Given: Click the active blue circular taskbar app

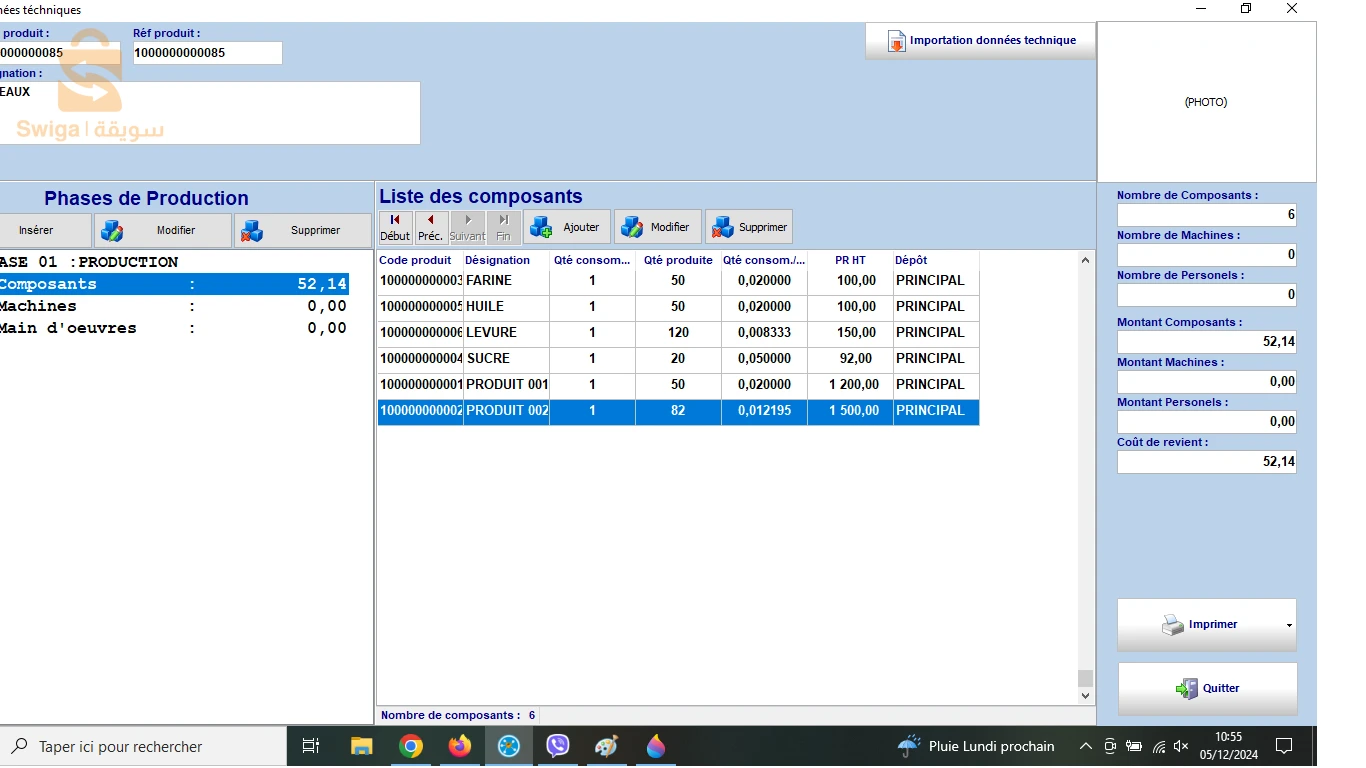Looking at the screenshot, I should [x=509, y=746].
